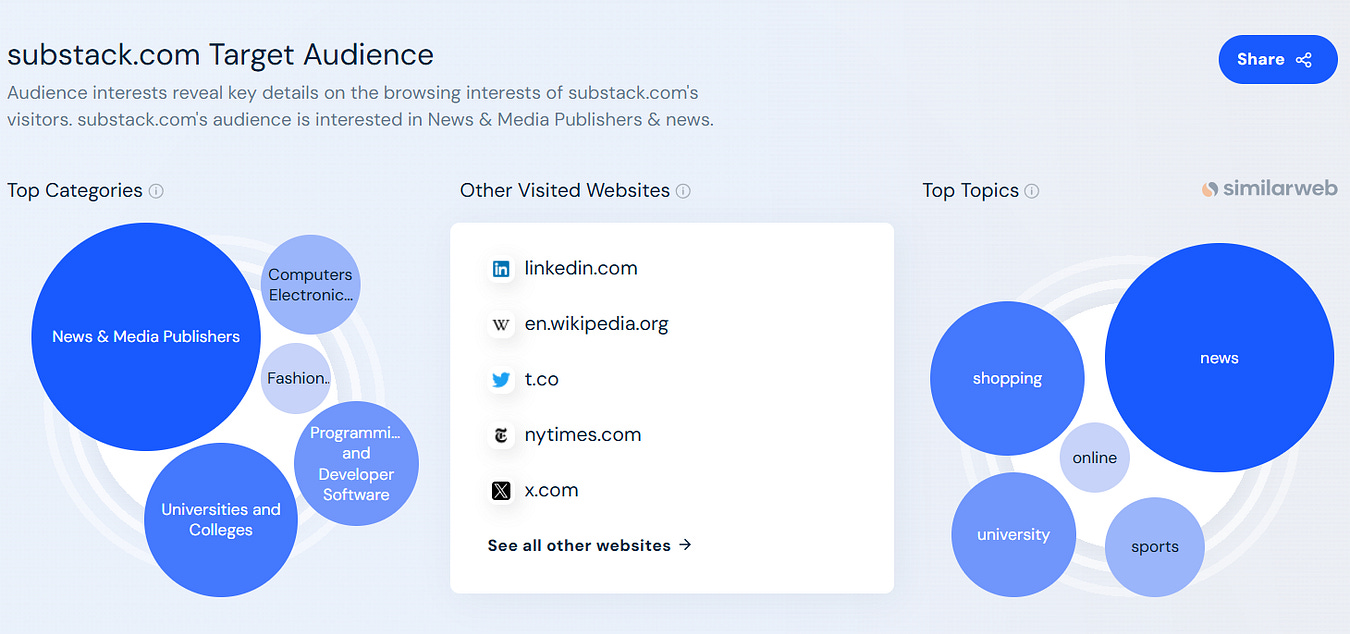Click the Other Visited Websites heading
Screen dimensions: 1350x634
click(x=565, y=190)
